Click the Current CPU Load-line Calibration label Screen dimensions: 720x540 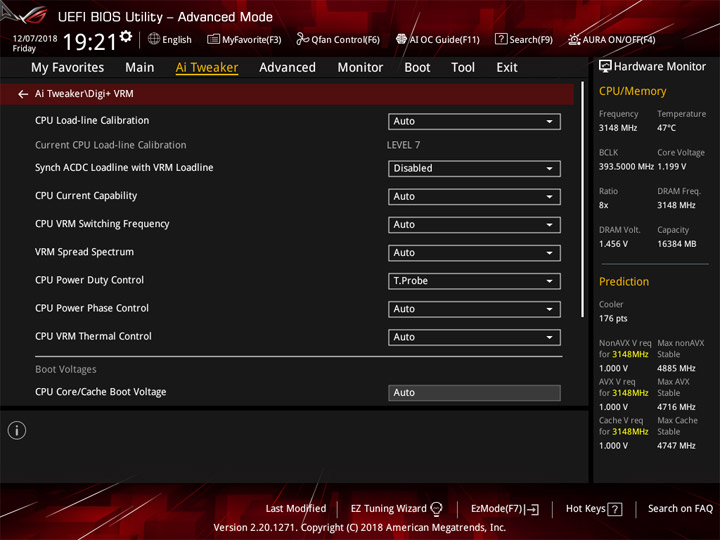pos(111,145)
